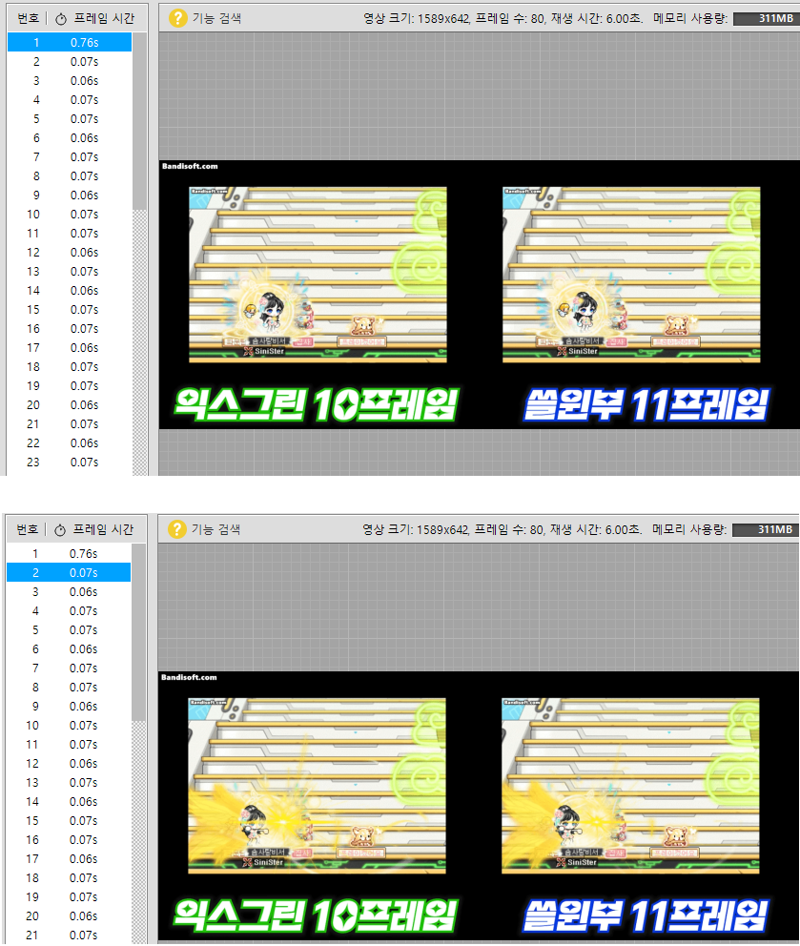Select frame 4 in the lower frame list
The width and height of the screenshot is (800, 946).
click(x=69, y=611)
